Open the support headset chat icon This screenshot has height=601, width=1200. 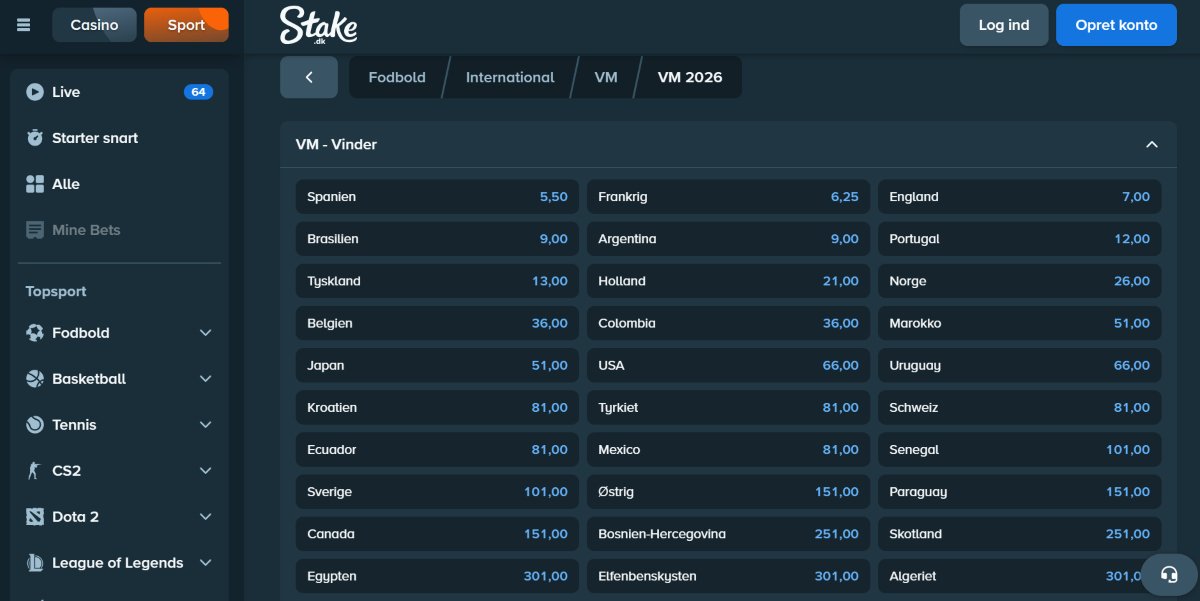tap(1169, 574)
